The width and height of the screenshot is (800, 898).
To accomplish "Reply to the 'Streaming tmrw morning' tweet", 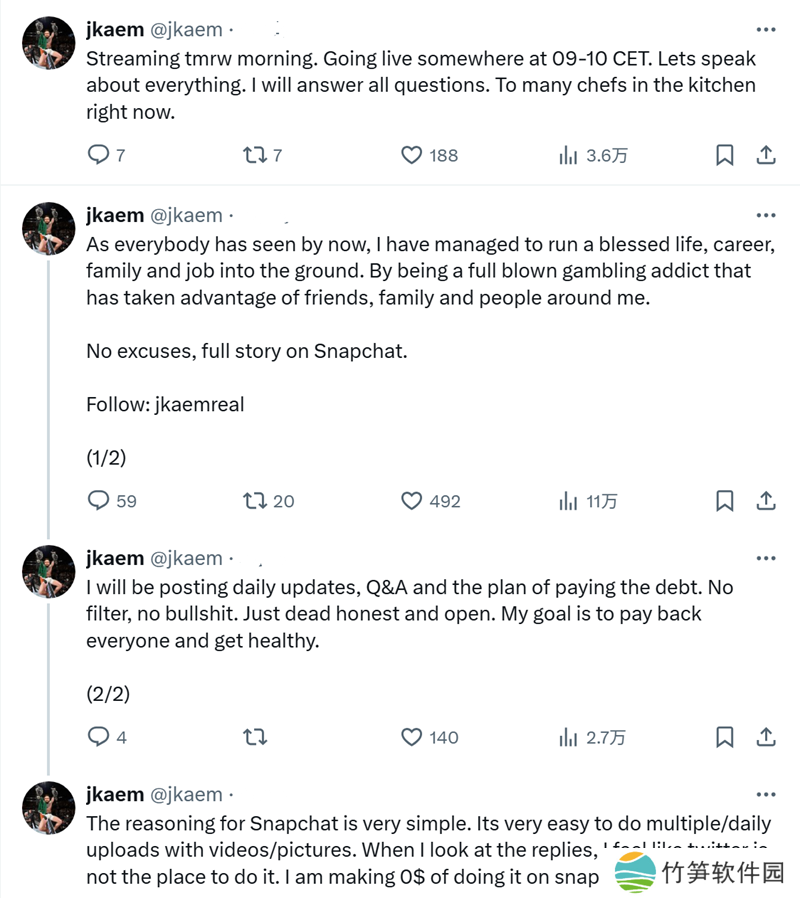I will [x=99, y=155].
